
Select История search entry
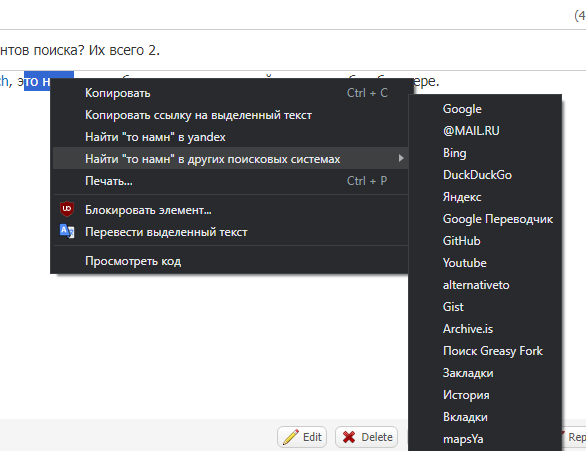pyautogui.click(x=485, y=395)
